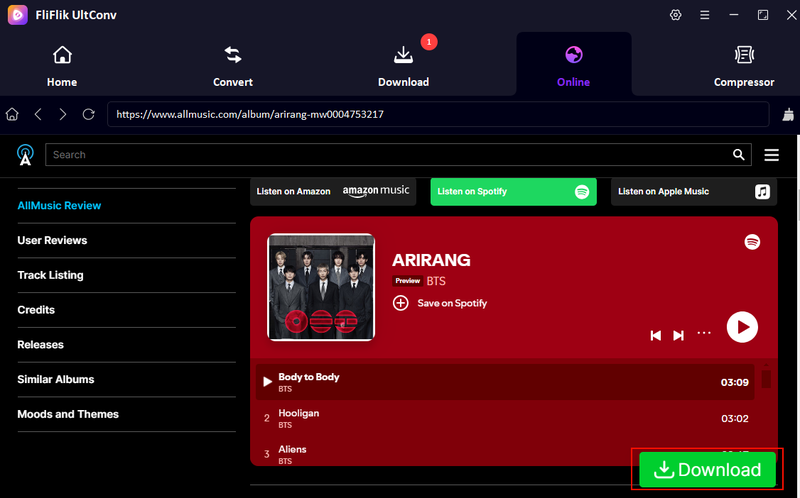
Task: Click the Body to Body duration 03:09
Action: click(734, 383)
